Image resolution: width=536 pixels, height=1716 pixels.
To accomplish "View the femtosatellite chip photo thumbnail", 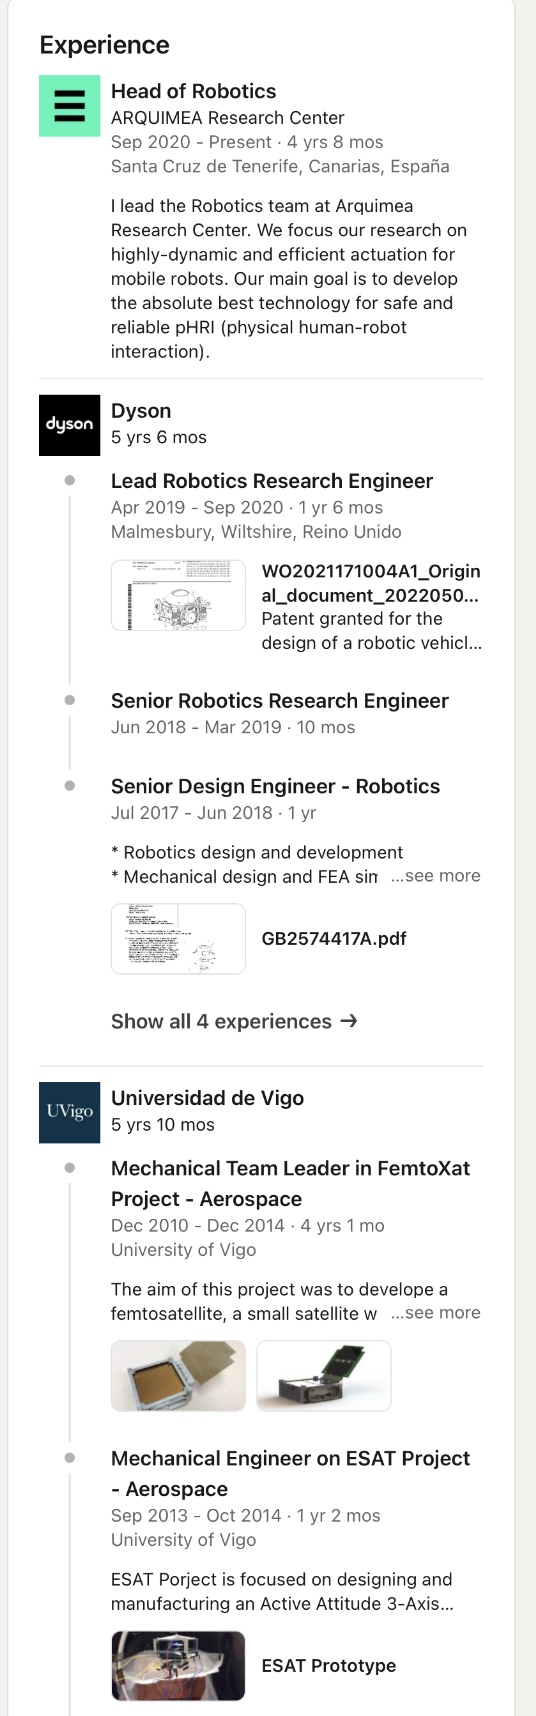I will [178, 1376].
